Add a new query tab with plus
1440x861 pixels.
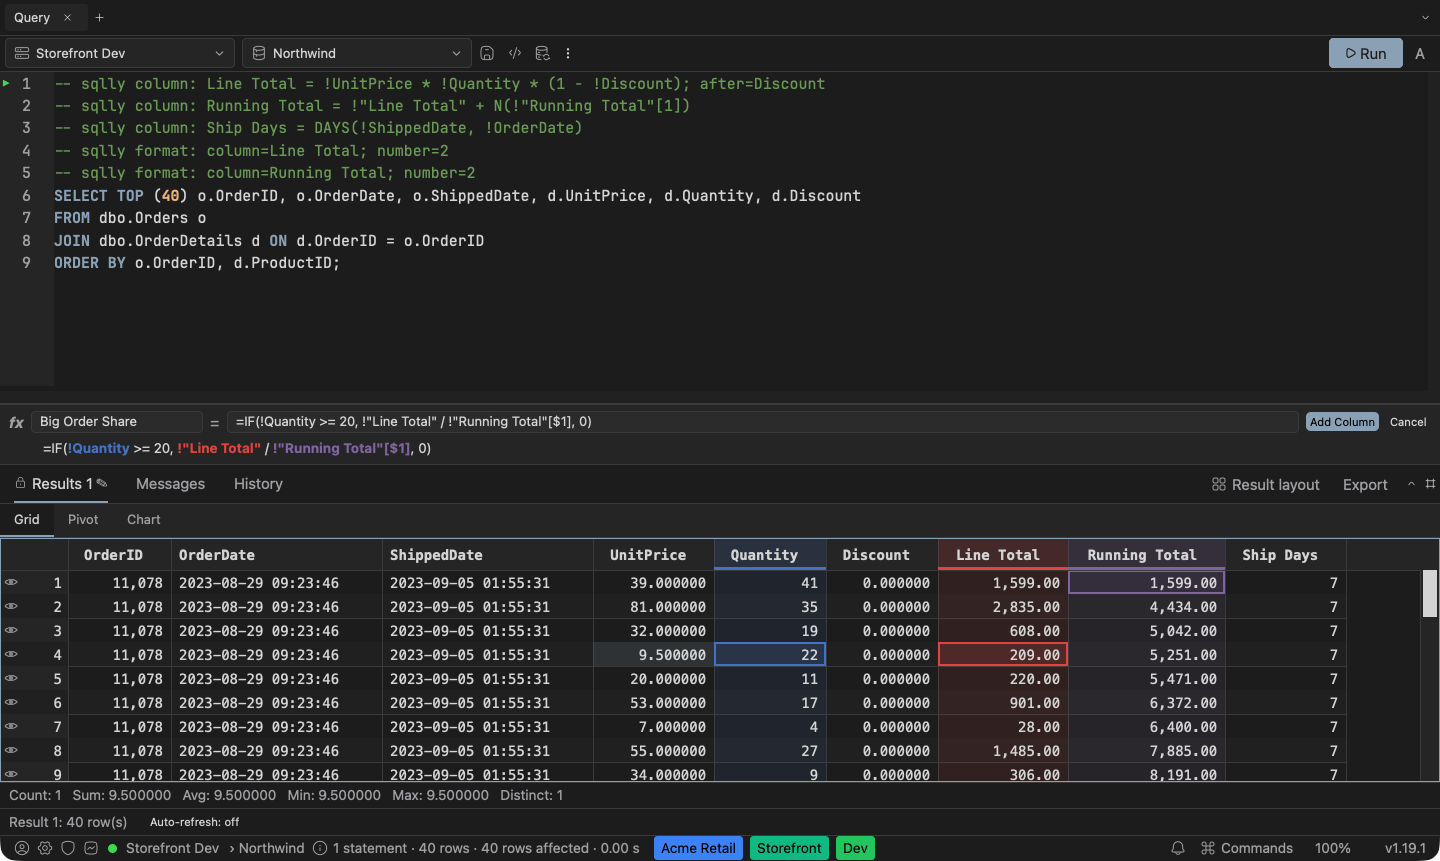[99, 17]
